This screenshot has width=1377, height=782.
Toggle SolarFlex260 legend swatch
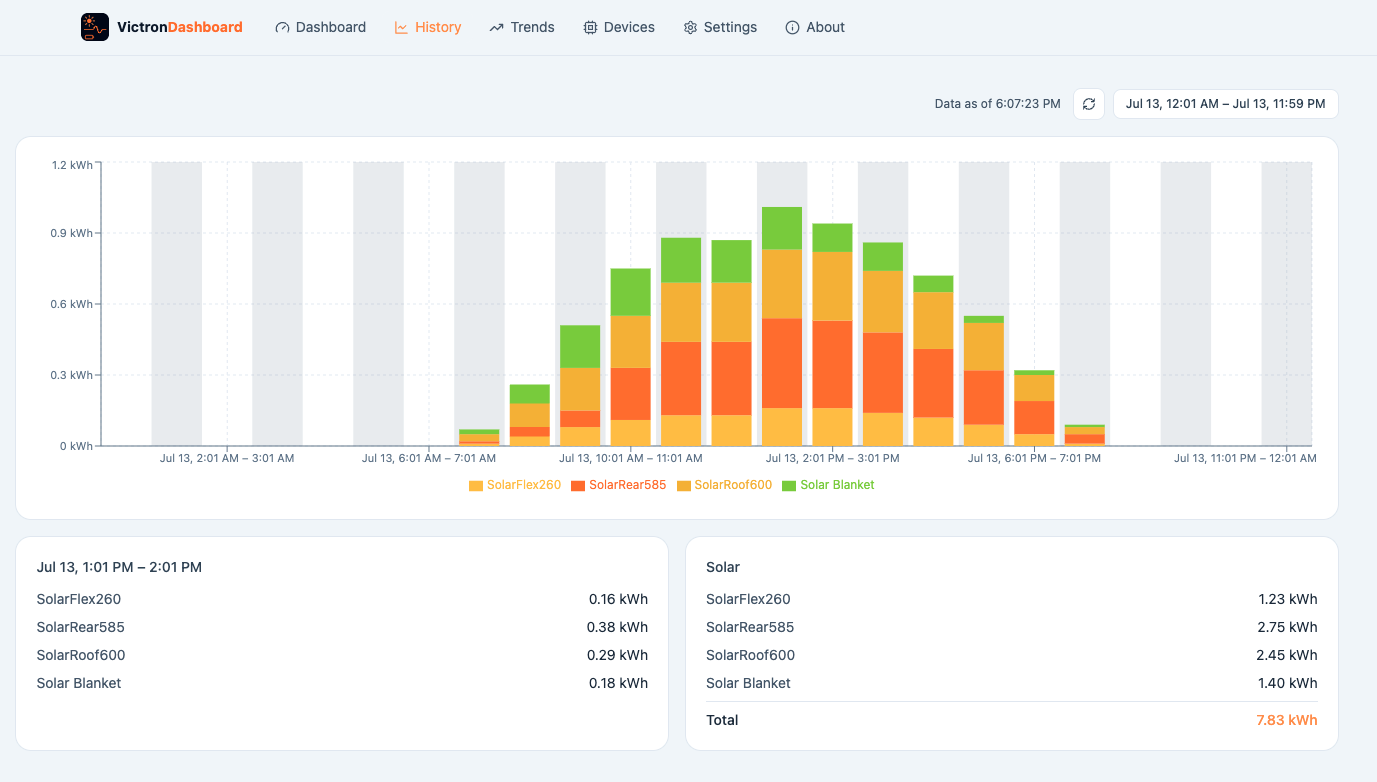476,486
